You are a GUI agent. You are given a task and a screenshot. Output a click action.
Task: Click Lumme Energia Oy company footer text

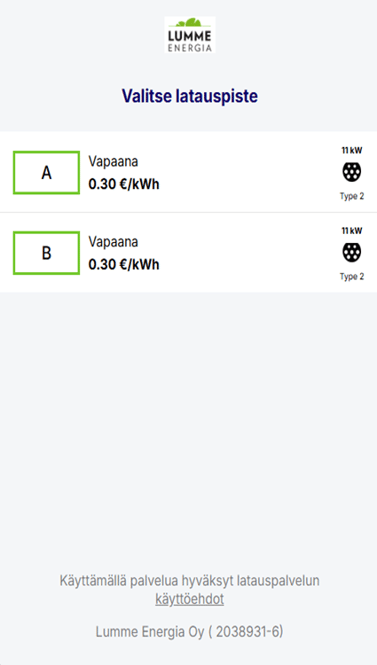pos(189,632)
